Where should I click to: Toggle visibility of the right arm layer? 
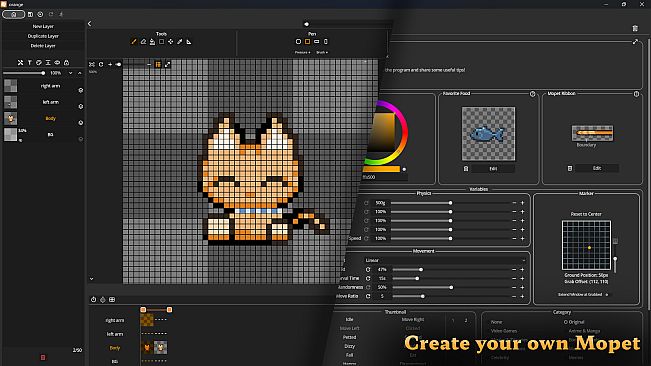pos(81,90)
